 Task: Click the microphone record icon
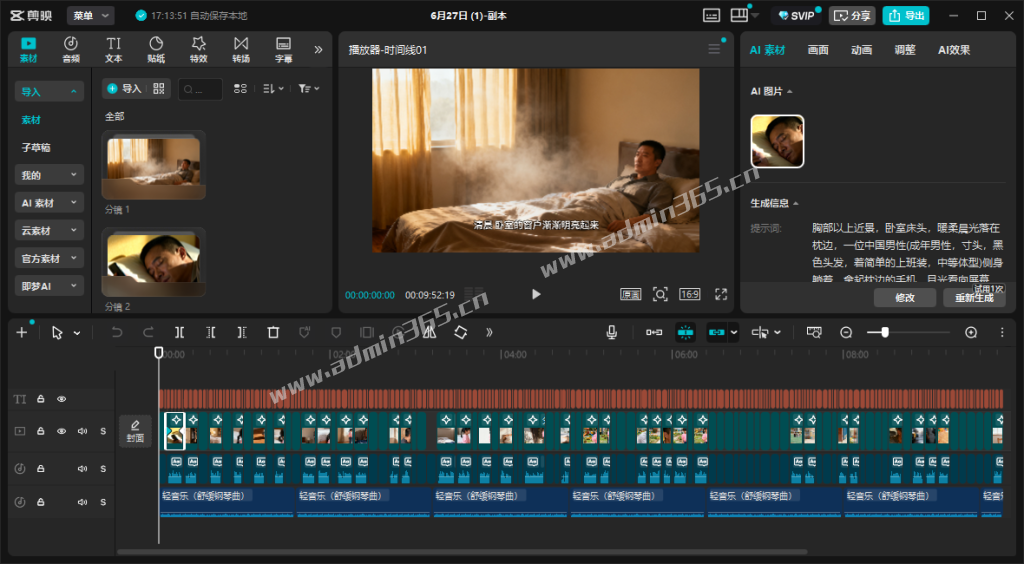click(x=611, y=332)
